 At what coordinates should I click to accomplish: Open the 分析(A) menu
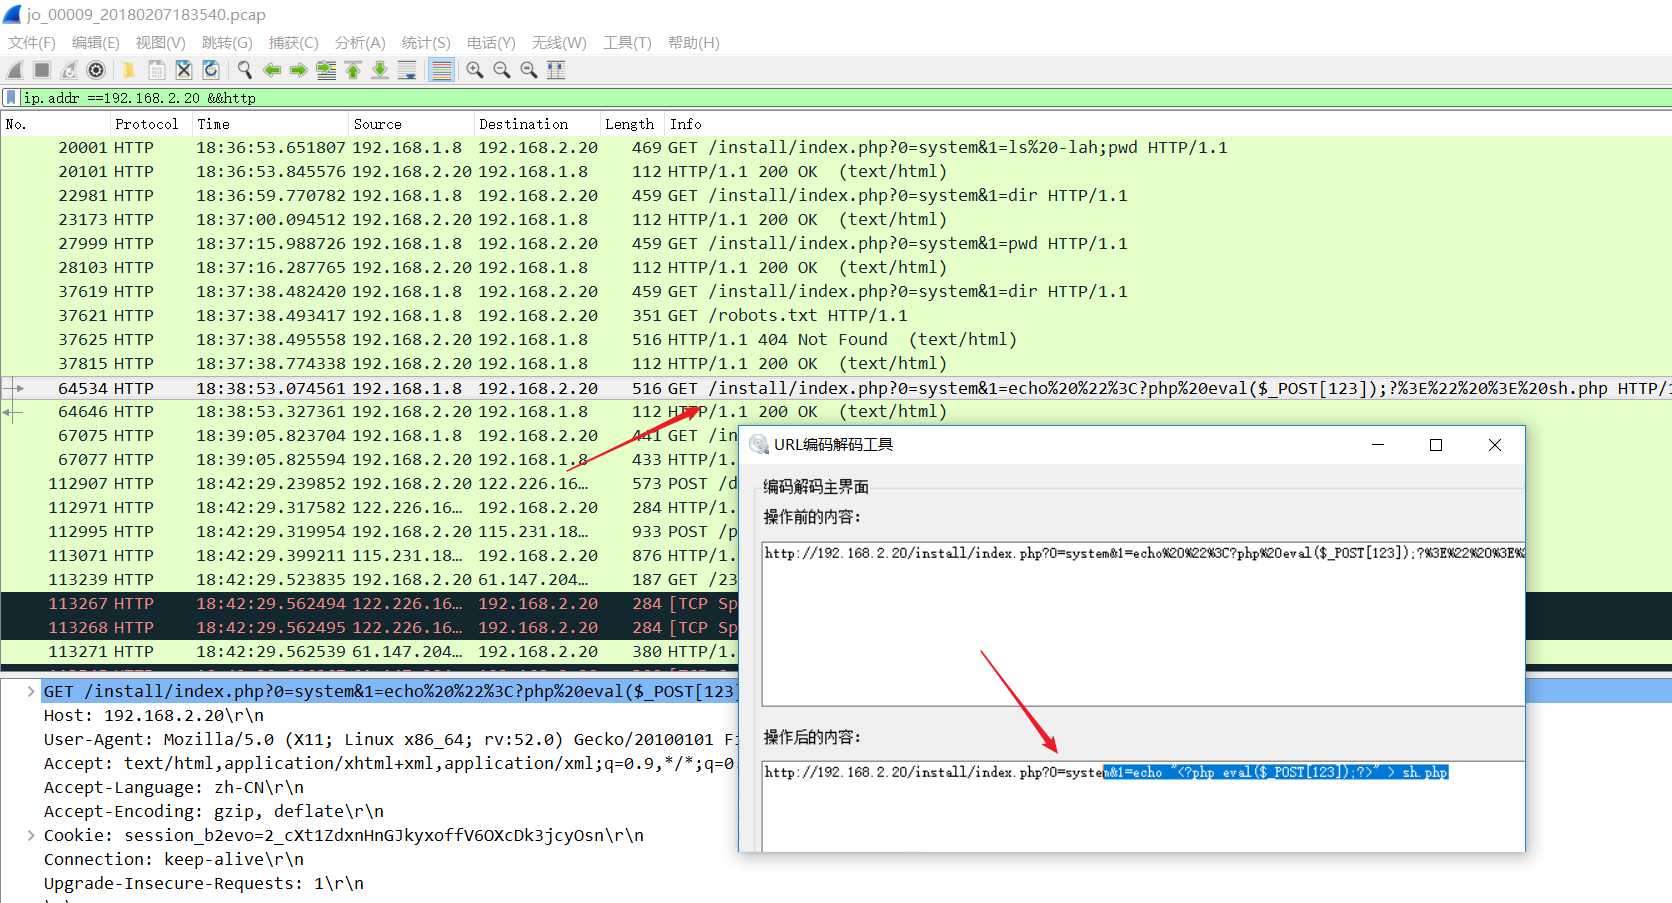tap(360, 42)
